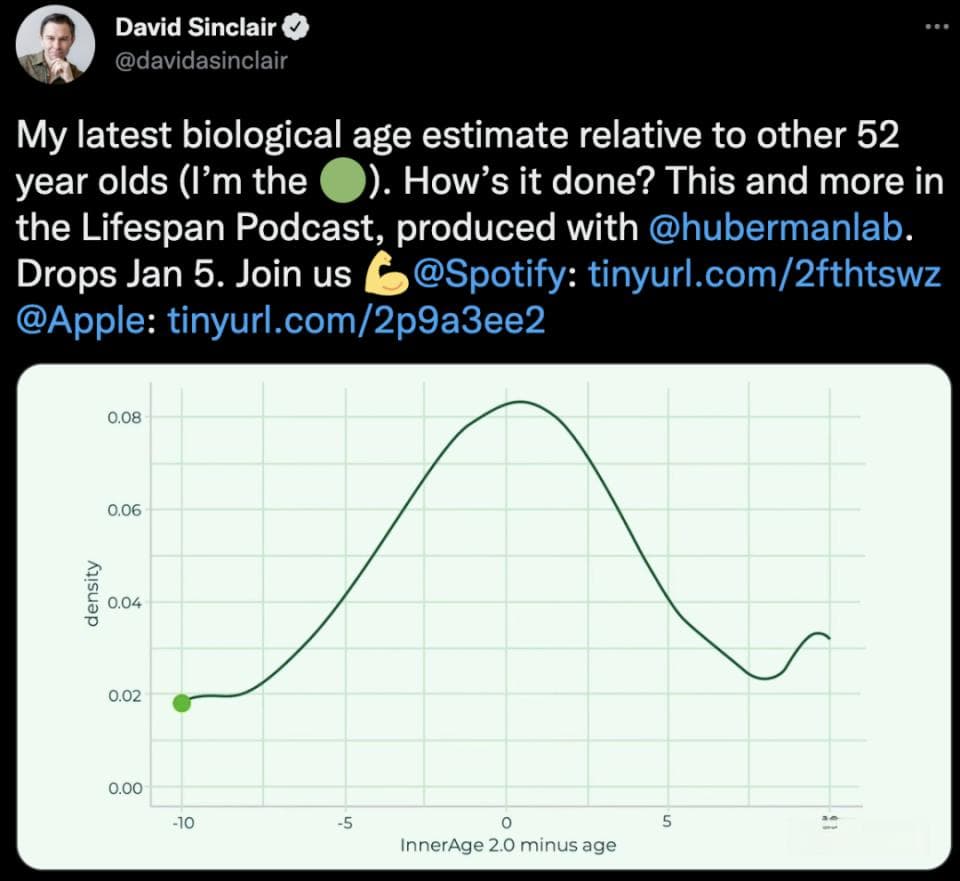Screen dimensions: 960x881
Task: Click the -10 x-axis tick label
Action: click(183, 823)
